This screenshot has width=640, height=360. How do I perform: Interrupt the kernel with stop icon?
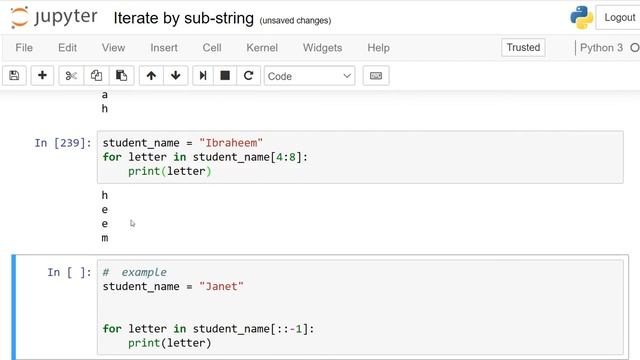click(x=225, y=76)
